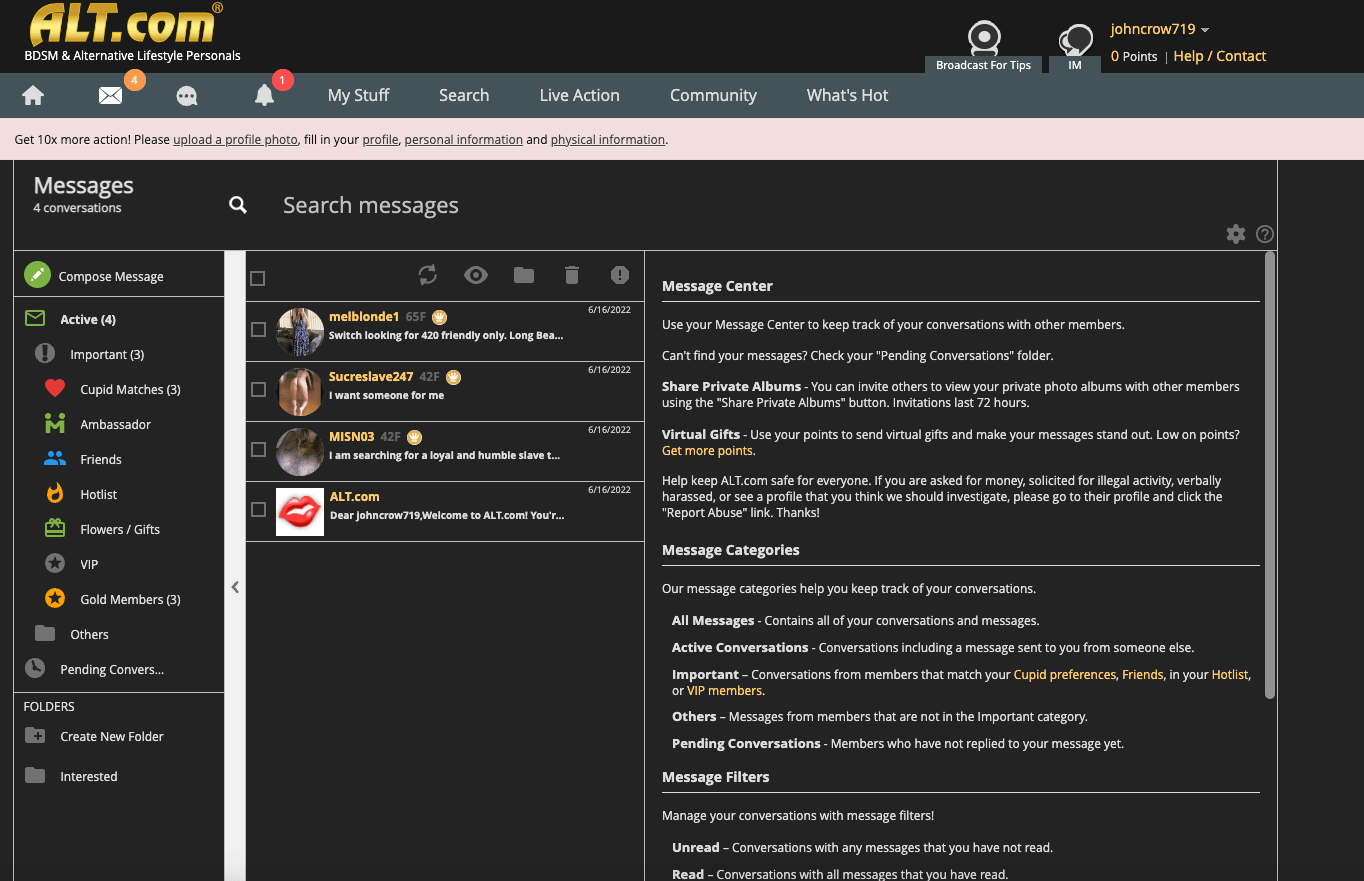
Task: Click the Flowers / Gifts present icon
Action: [55, 529]
